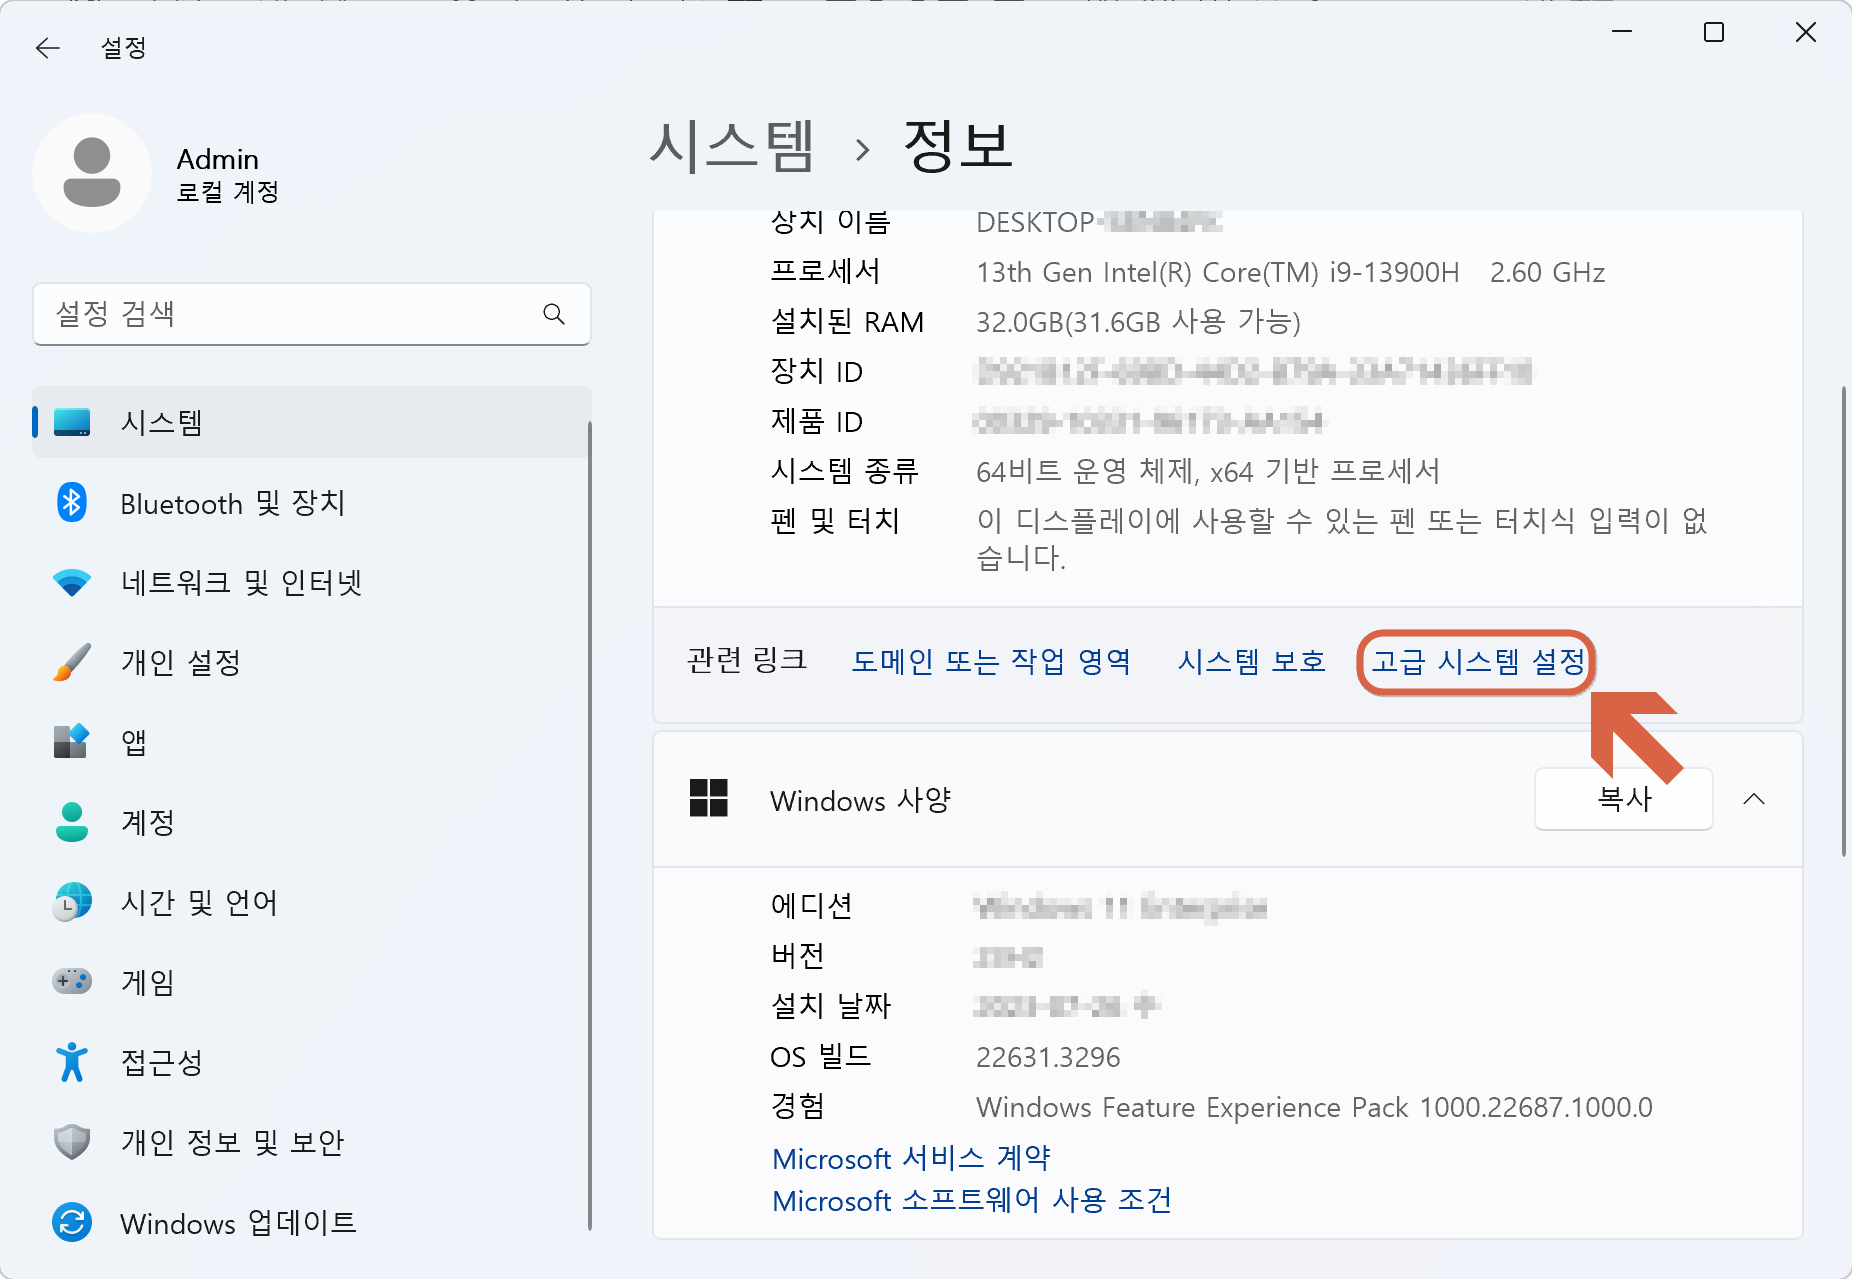1852x1279 pixels.
Task: Click the 펜 및 터치 label
Action: [835, 521]
